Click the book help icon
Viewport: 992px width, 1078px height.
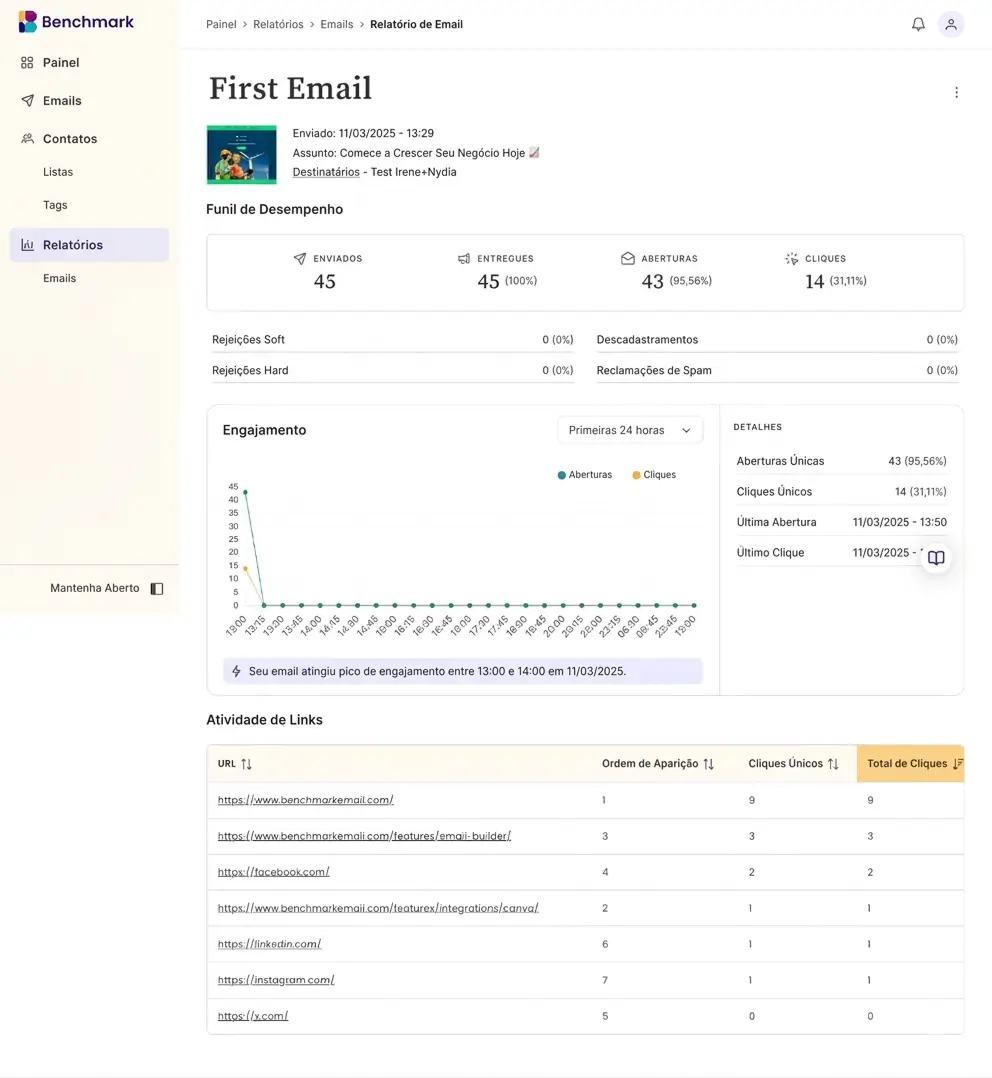tap(936, 558)
